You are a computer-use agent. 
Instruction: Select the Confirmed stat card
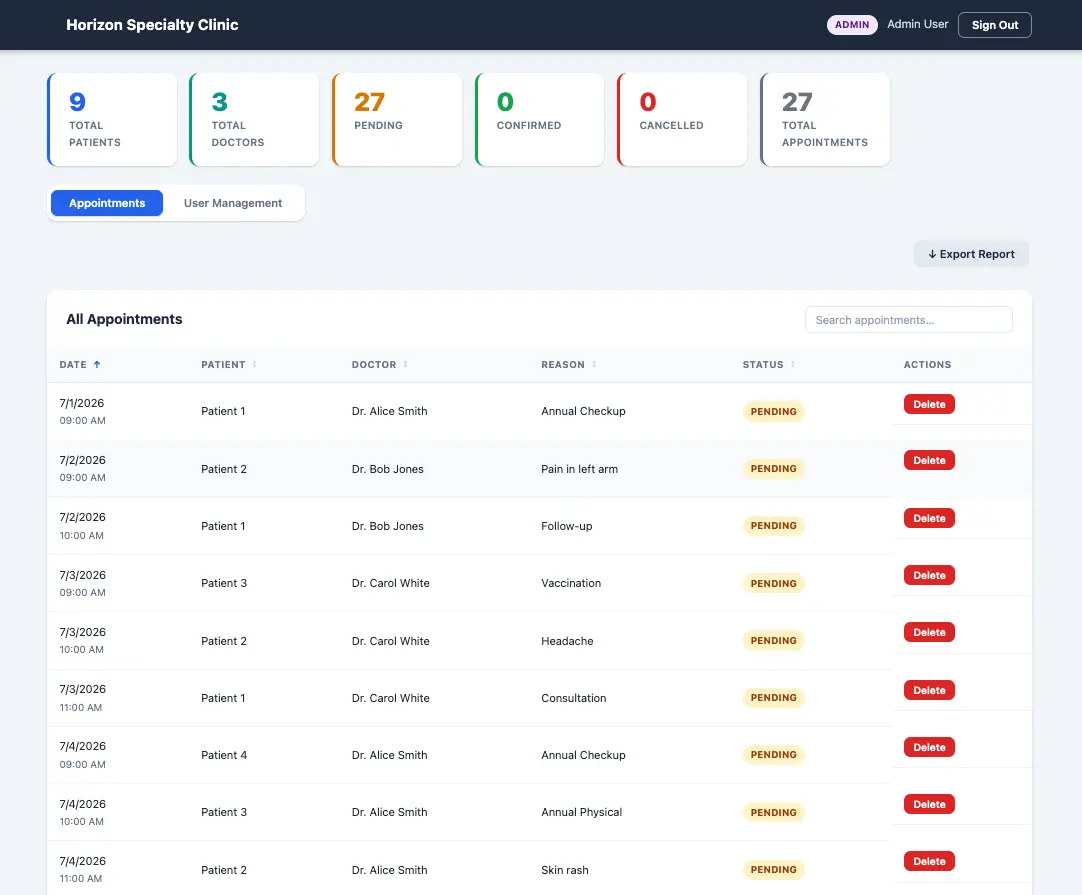[540, 119]
